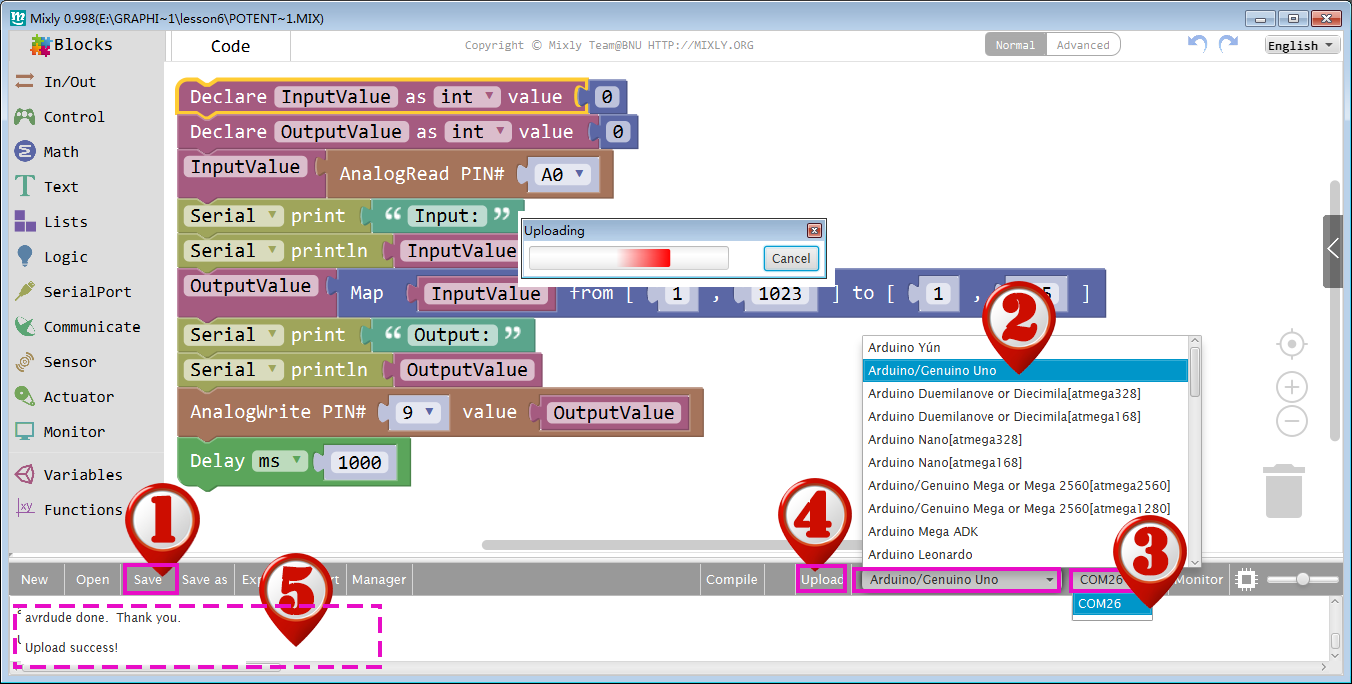Viewport: 1352px width, 684px height.
Task: Open the int type dropdown for OutputValue
Action: 478,132
